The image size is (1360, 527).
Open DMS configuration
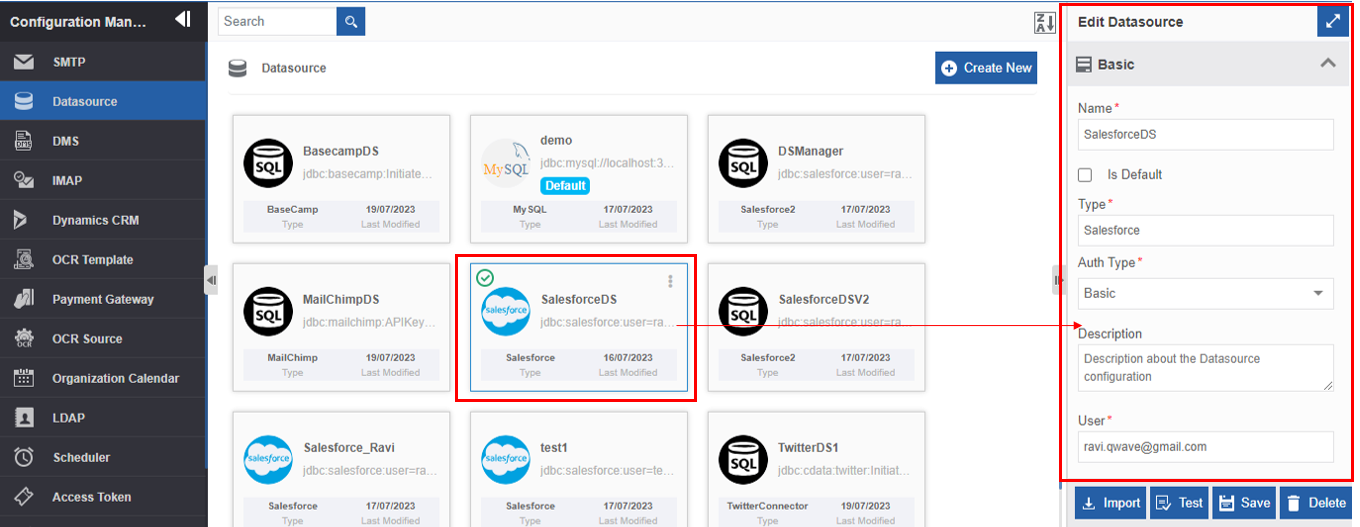click(103, 141)
